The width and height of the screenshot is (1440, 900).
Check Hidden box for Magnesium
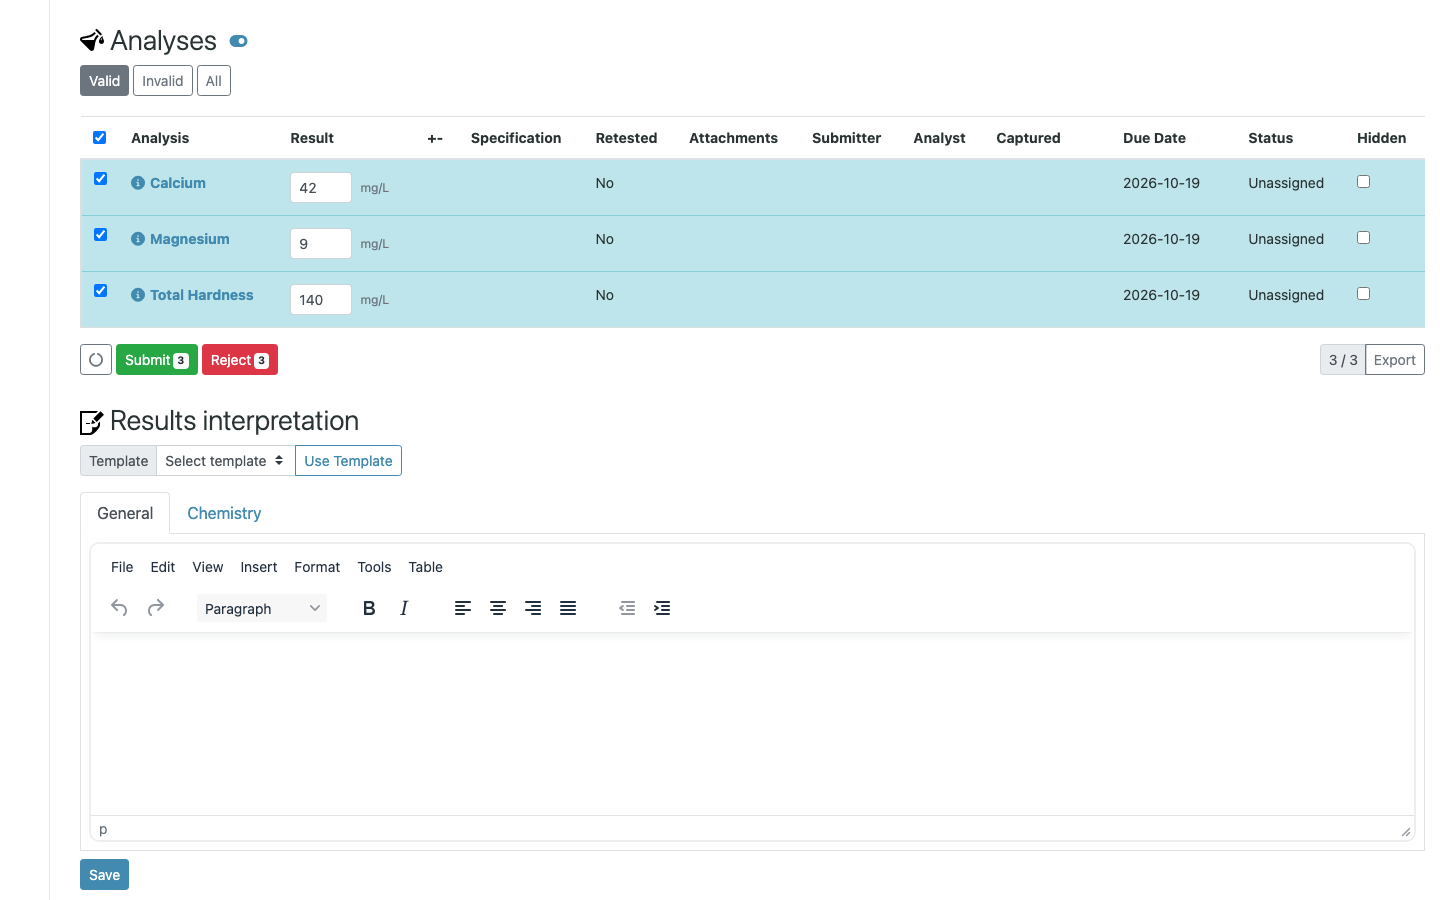pyautogui.click(x=1363, y=237)
